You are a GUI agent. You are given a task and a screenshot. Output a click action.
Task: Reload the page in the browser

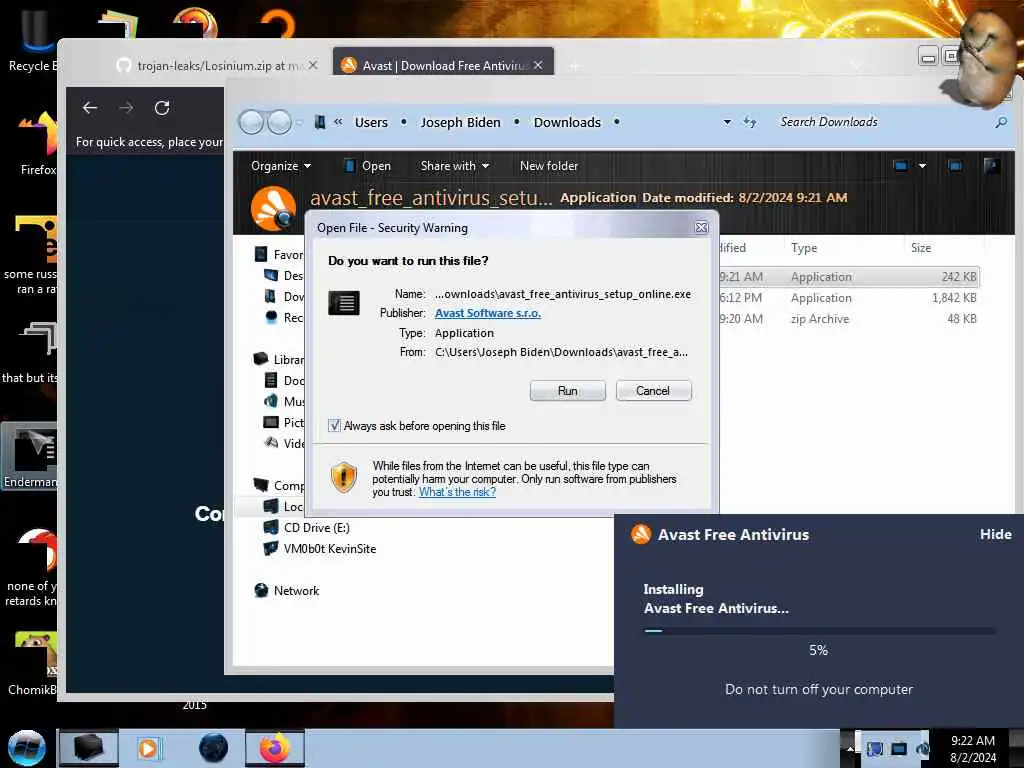[x=162, y=108]
